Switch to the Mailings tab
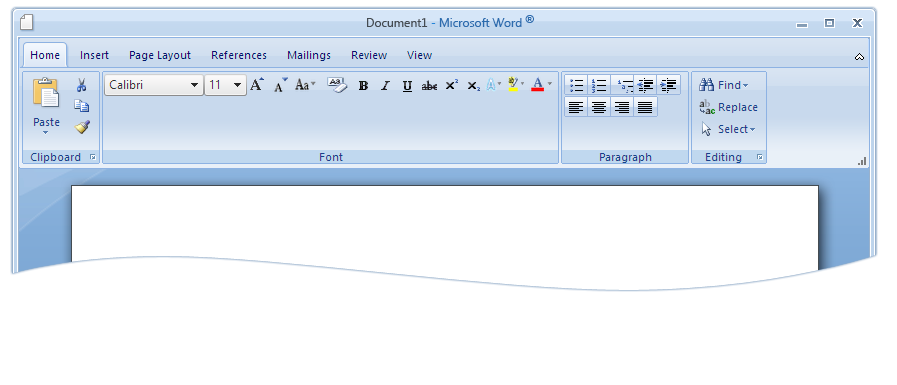 click(x=309, y=55)
